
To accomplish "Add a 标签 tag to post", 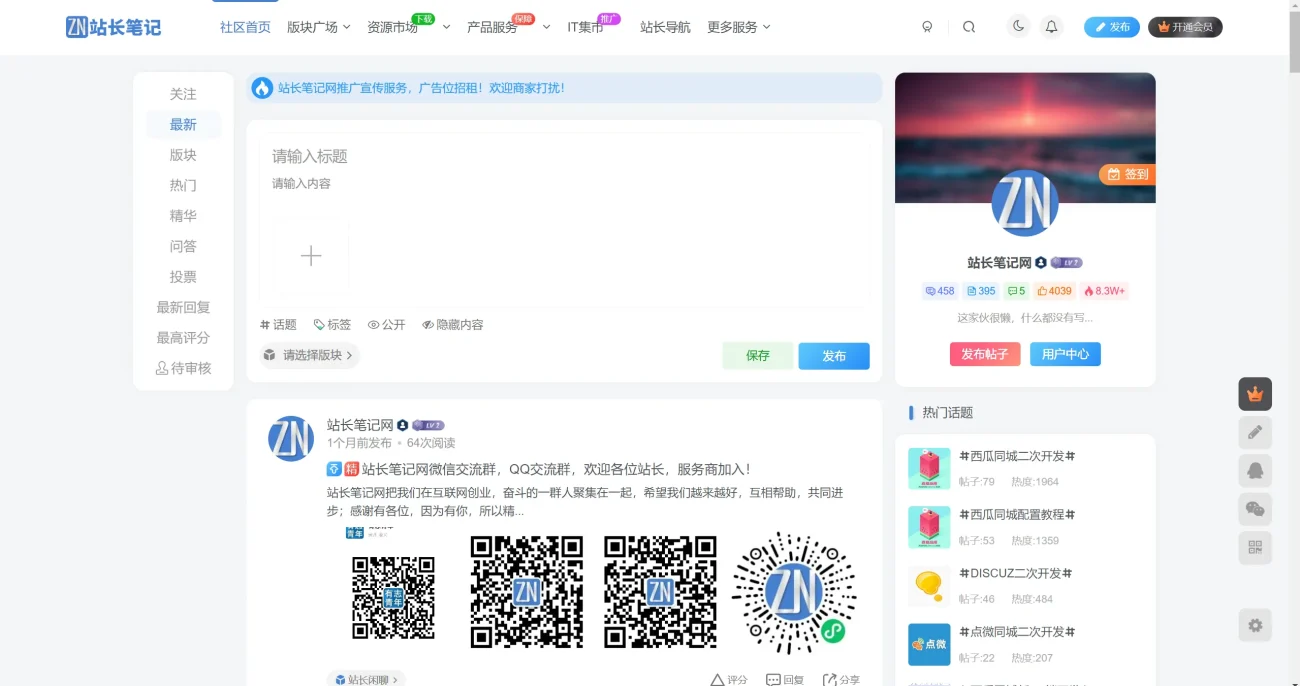I will click(332, 325).
